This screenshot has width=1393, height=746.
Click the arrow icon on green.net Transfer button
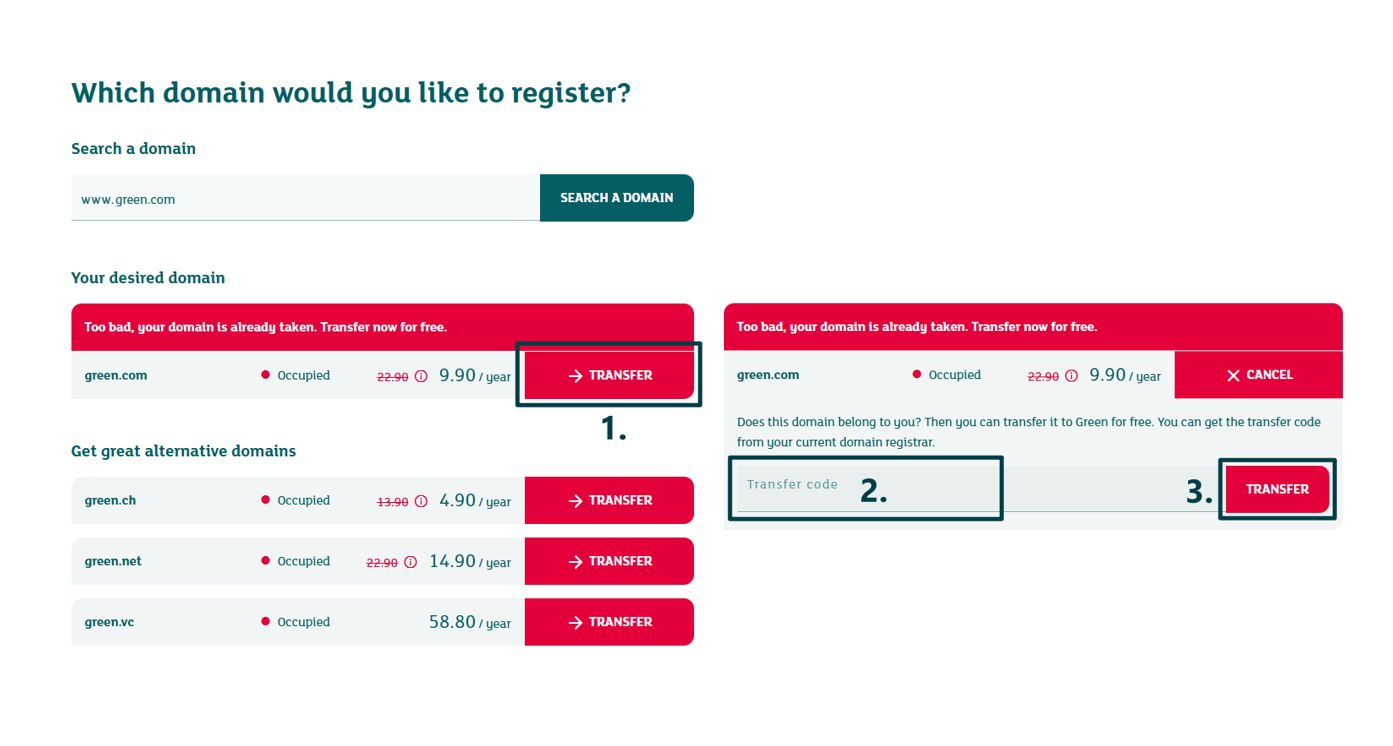575,561
